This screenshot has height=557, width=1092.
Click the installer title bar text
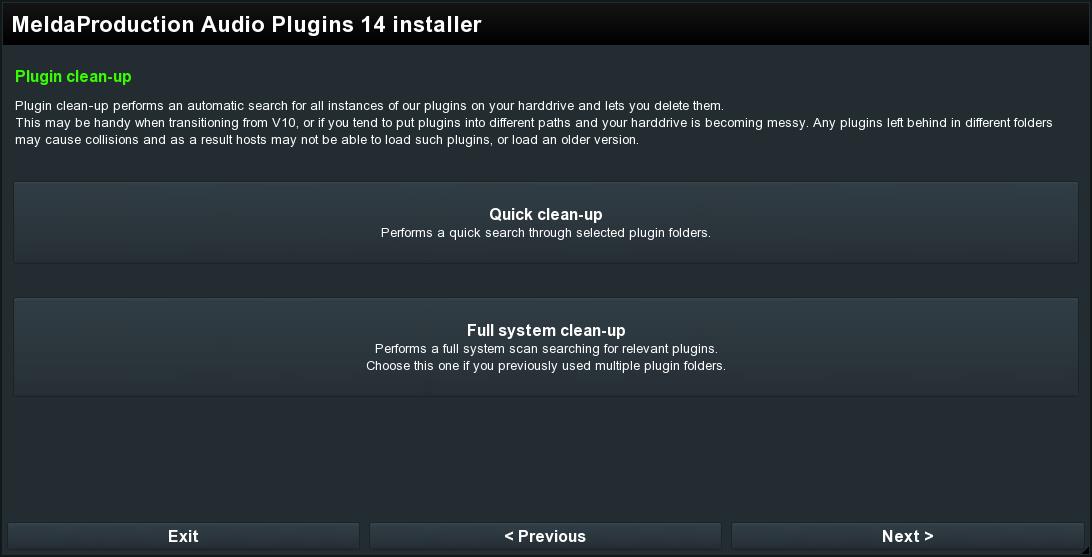247,24
